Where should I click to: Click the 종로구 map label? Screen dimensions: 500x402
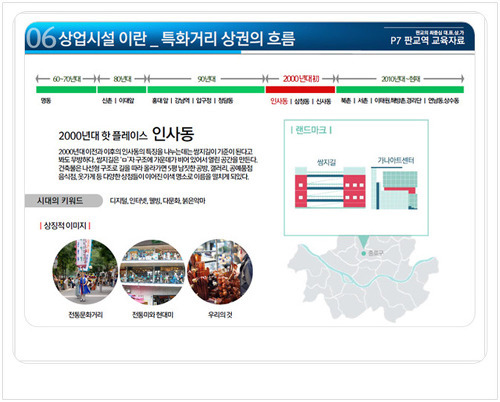point(375,254)
